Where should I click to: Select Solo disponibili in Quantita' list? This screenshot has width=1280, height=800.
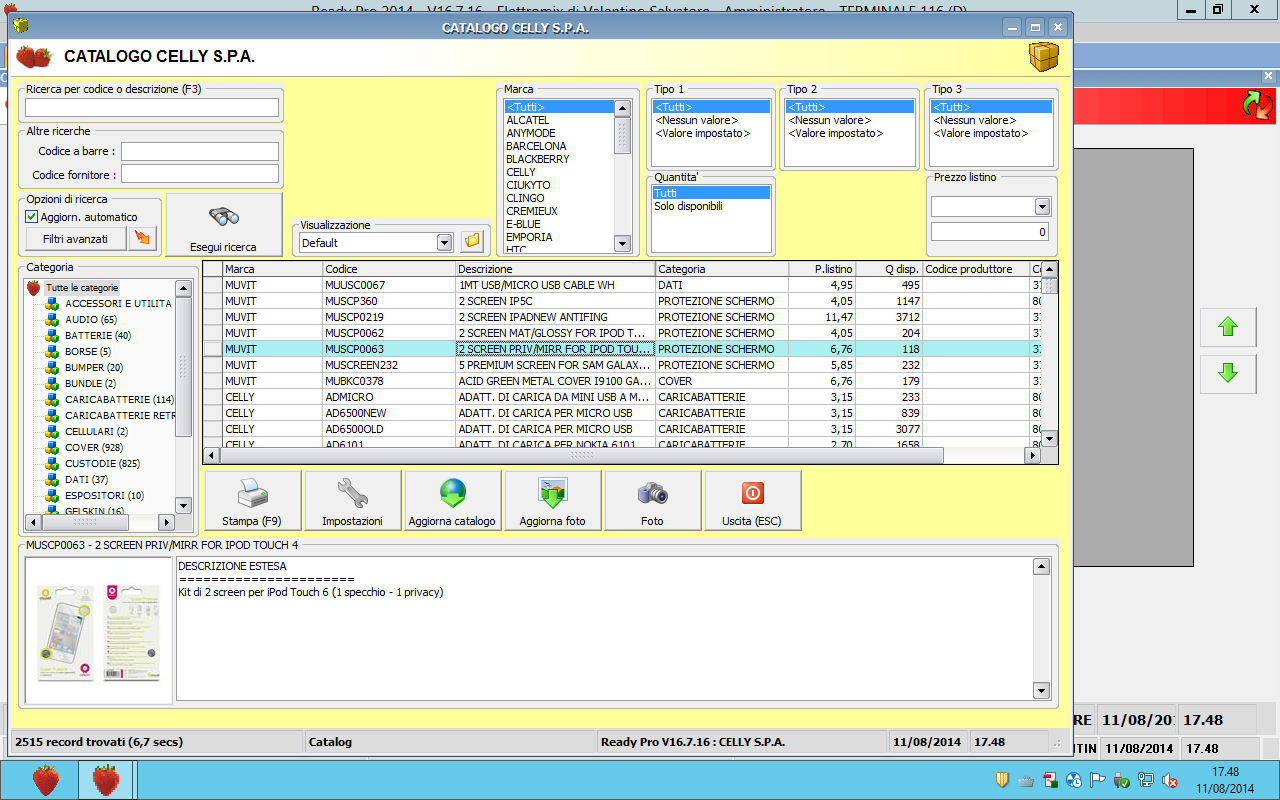[x=688, y=207]
